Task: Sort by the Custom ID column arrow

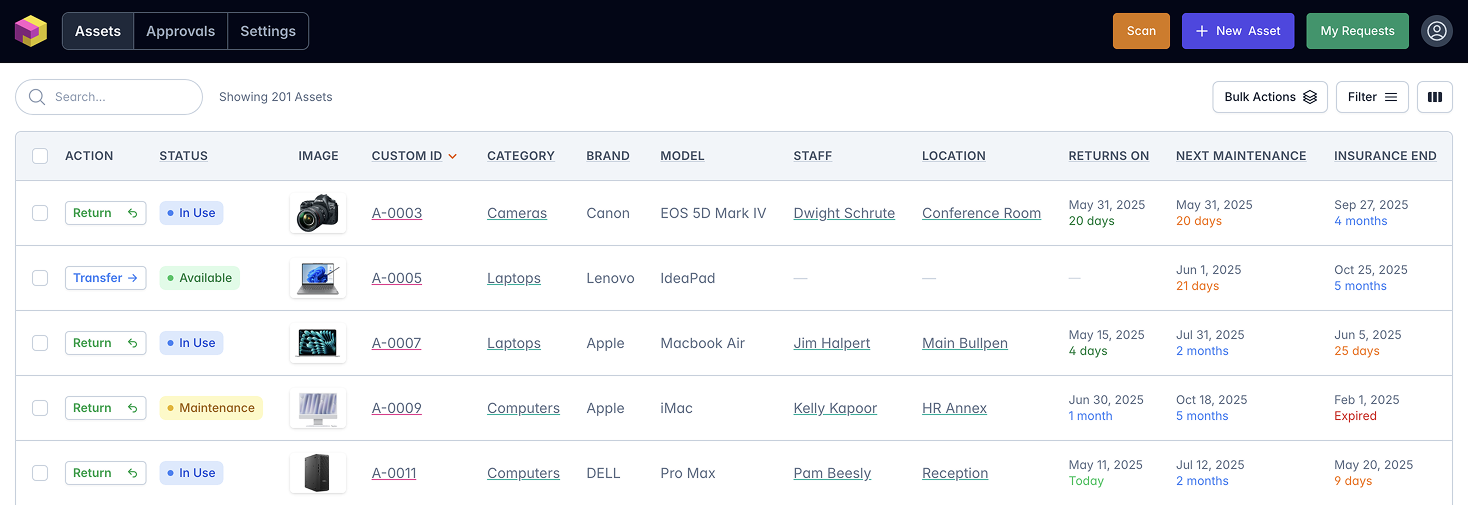Action: 453,156
